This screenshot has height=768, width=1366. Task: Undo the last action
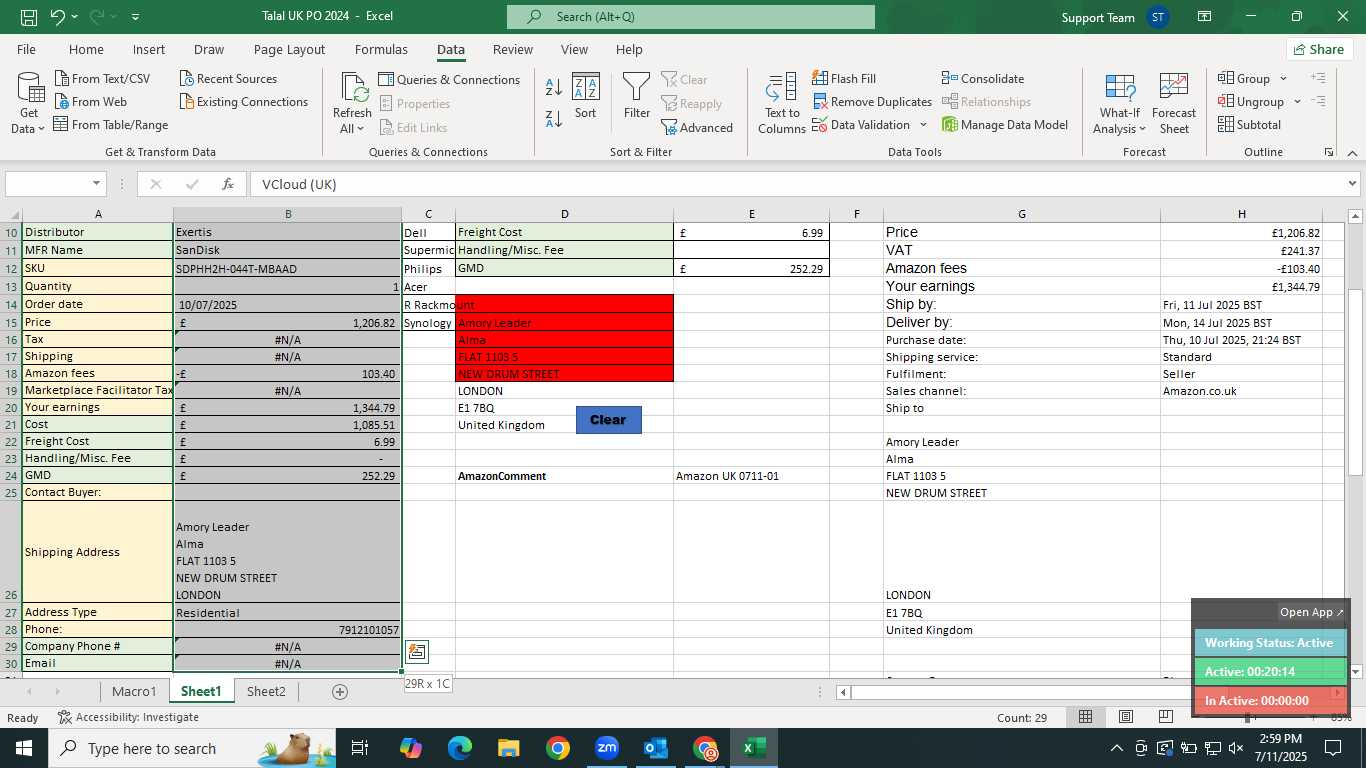pyautogui.click(x=58, y=17)
